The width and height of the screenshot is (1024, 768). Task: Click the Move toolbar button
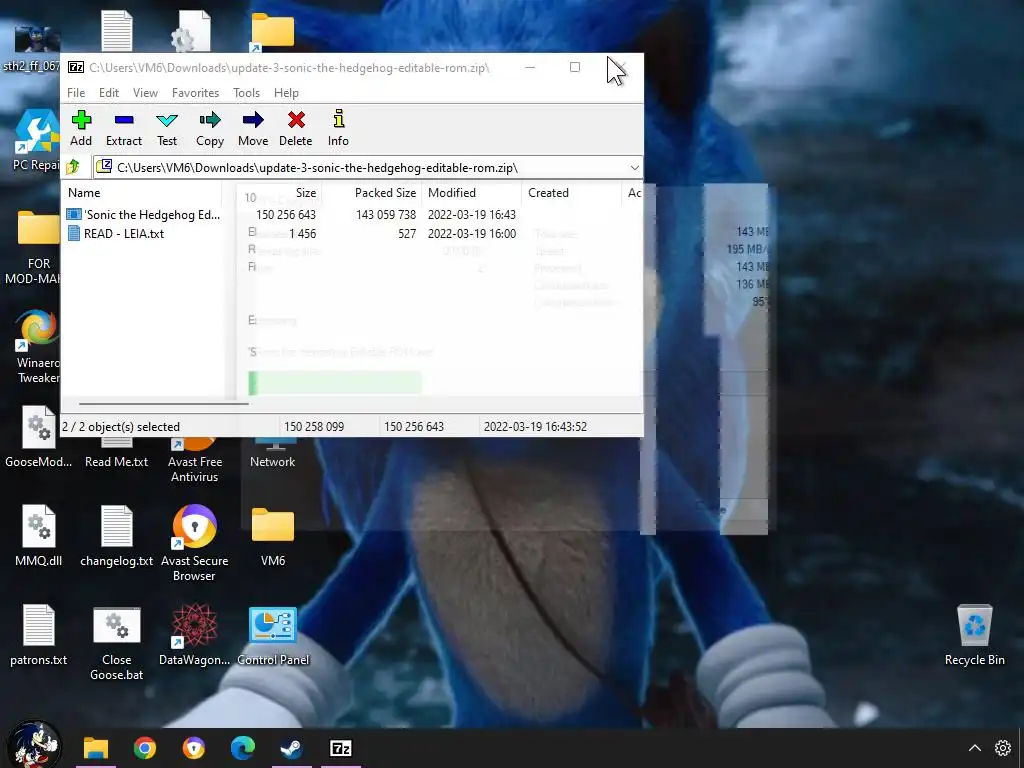(253, 129)
